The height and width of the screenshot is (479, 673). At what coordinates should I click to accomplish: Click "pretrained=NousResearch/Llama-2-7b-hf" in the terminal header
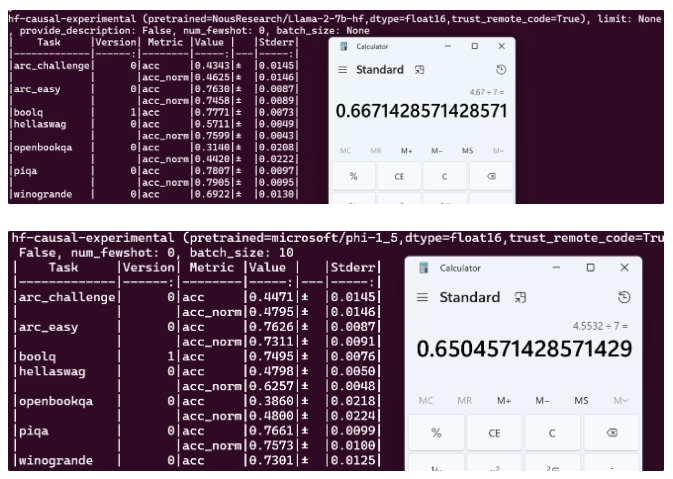pyautogui.click(x=257, y=19)
